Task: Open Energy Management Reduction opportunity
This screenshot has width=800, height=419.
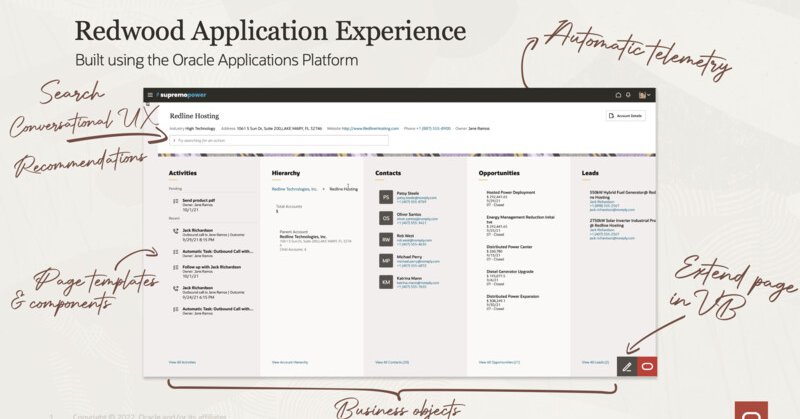Action: pos(520,219)
